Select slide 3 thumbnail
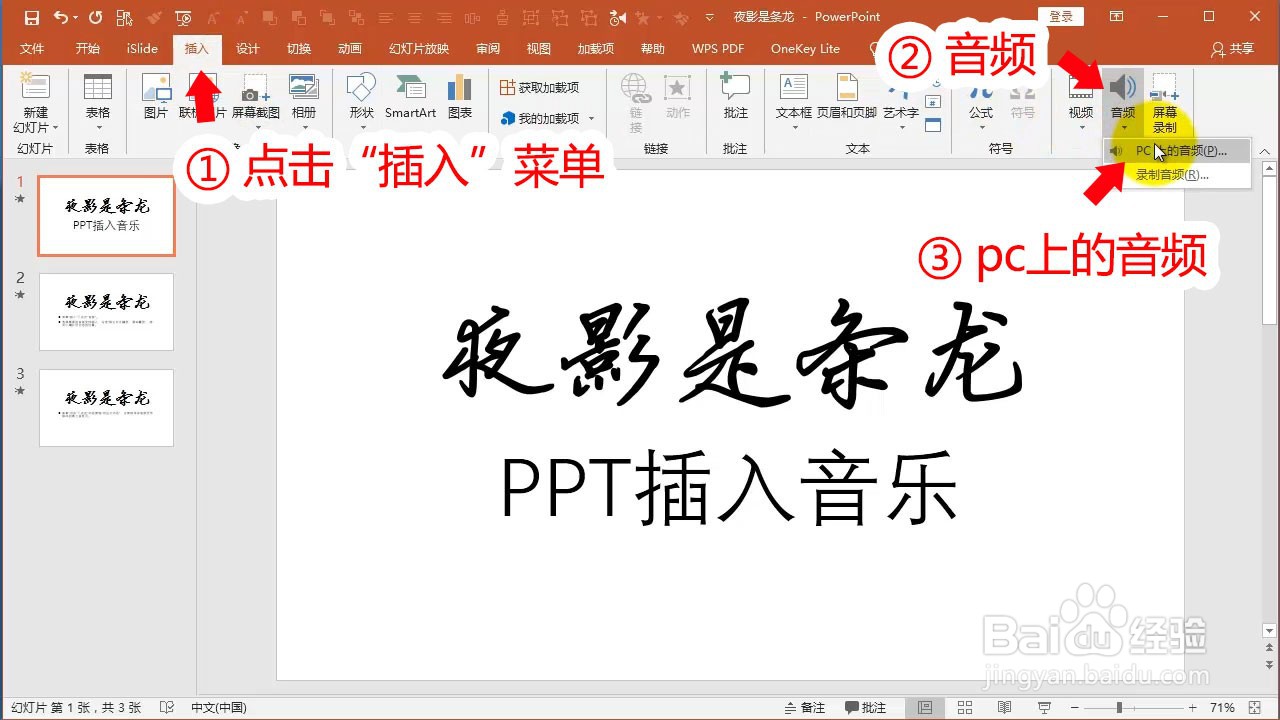Image resolution: width=1280 pixels, height=720 pixels. [x=106, y=408]
